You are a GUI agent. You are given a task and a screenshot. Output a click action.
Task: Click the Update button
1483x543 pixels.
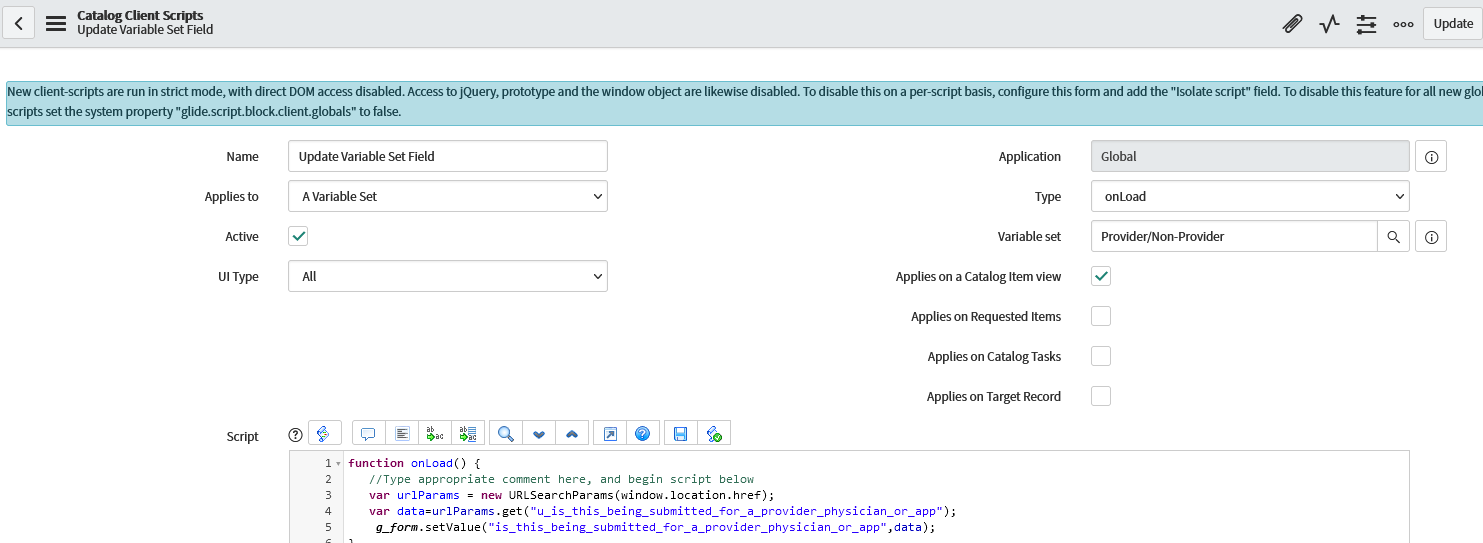[1452, 23]
